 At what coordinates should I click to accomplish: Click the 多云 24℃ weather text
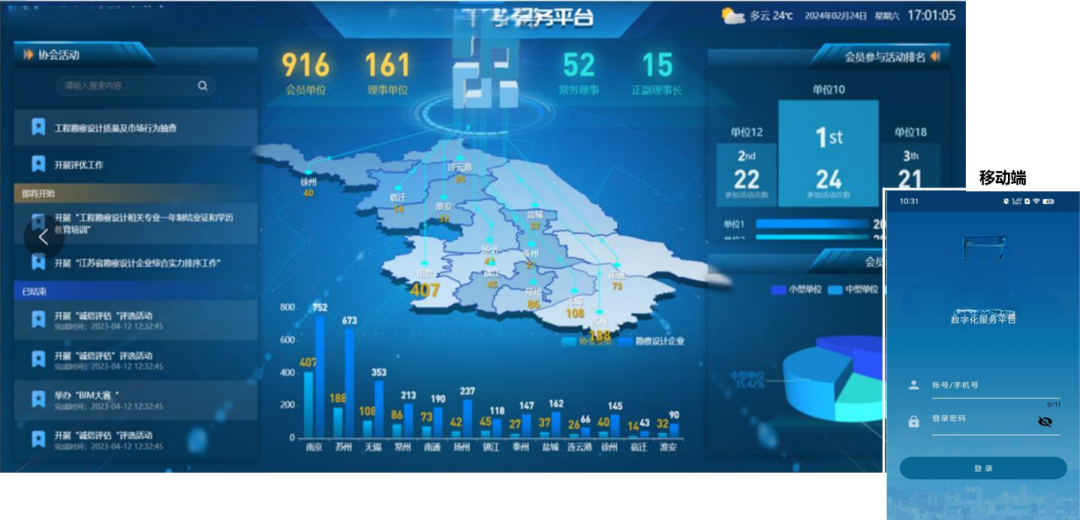(771, 16)
